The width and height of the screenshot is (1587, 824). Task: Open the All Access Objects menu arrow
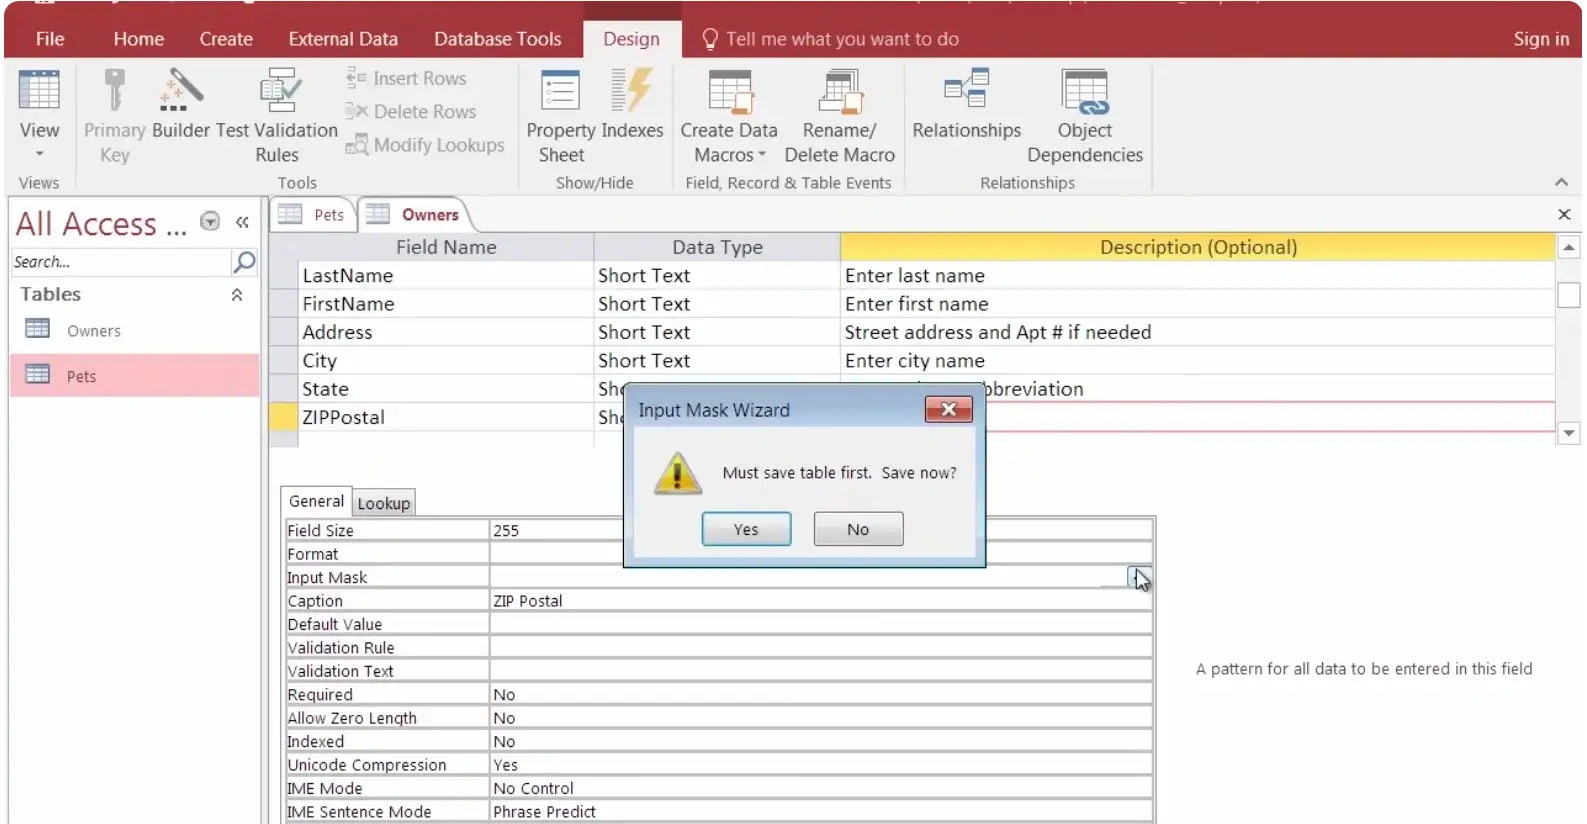[x=210, y=222]
